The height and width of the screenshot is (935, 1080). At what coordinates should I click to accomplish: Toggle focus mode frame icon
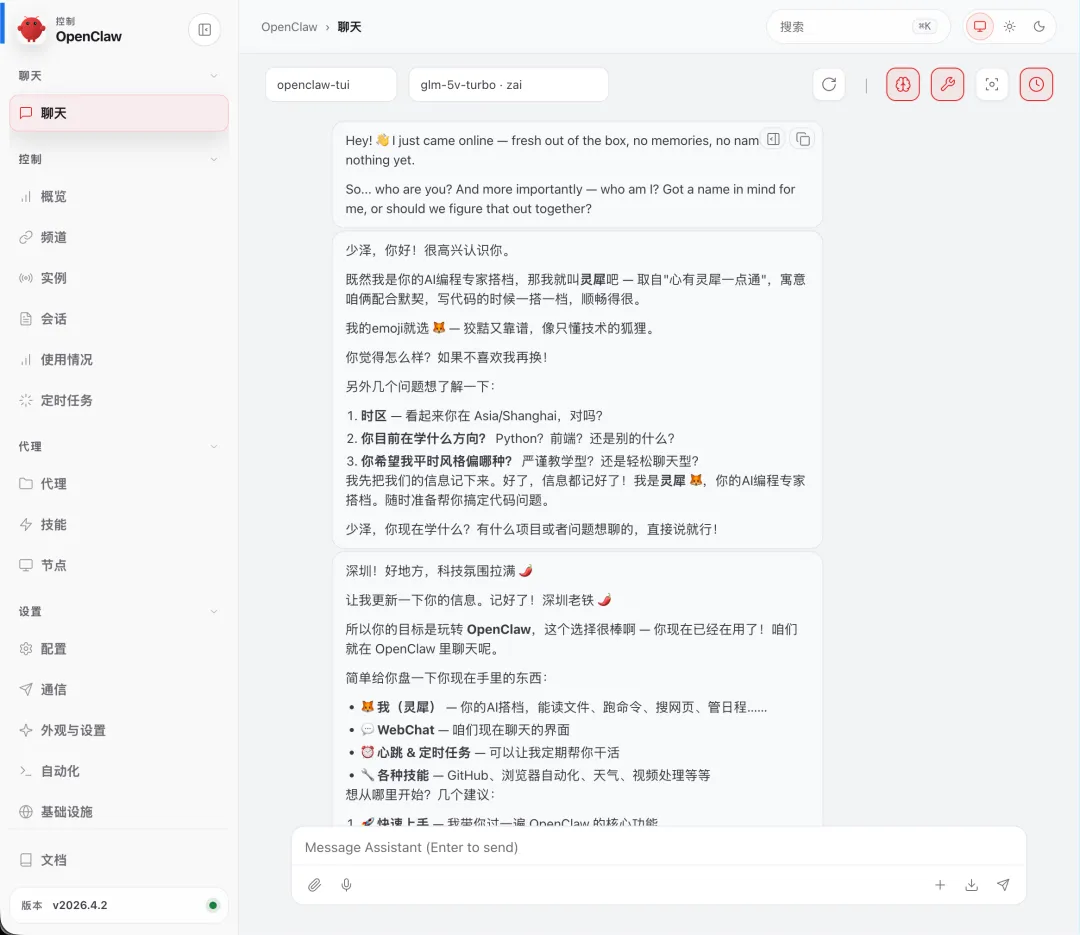[991, 84]
